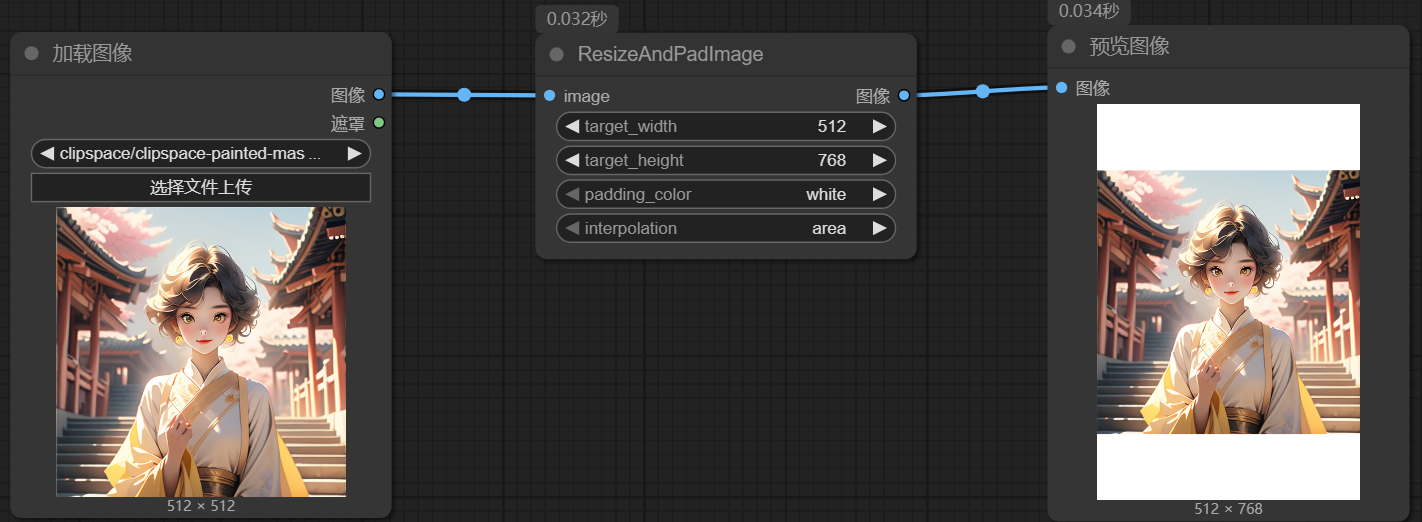Increase target_height with the right arrow
This screenshot has width=1422, height=522.
(878, 160)
